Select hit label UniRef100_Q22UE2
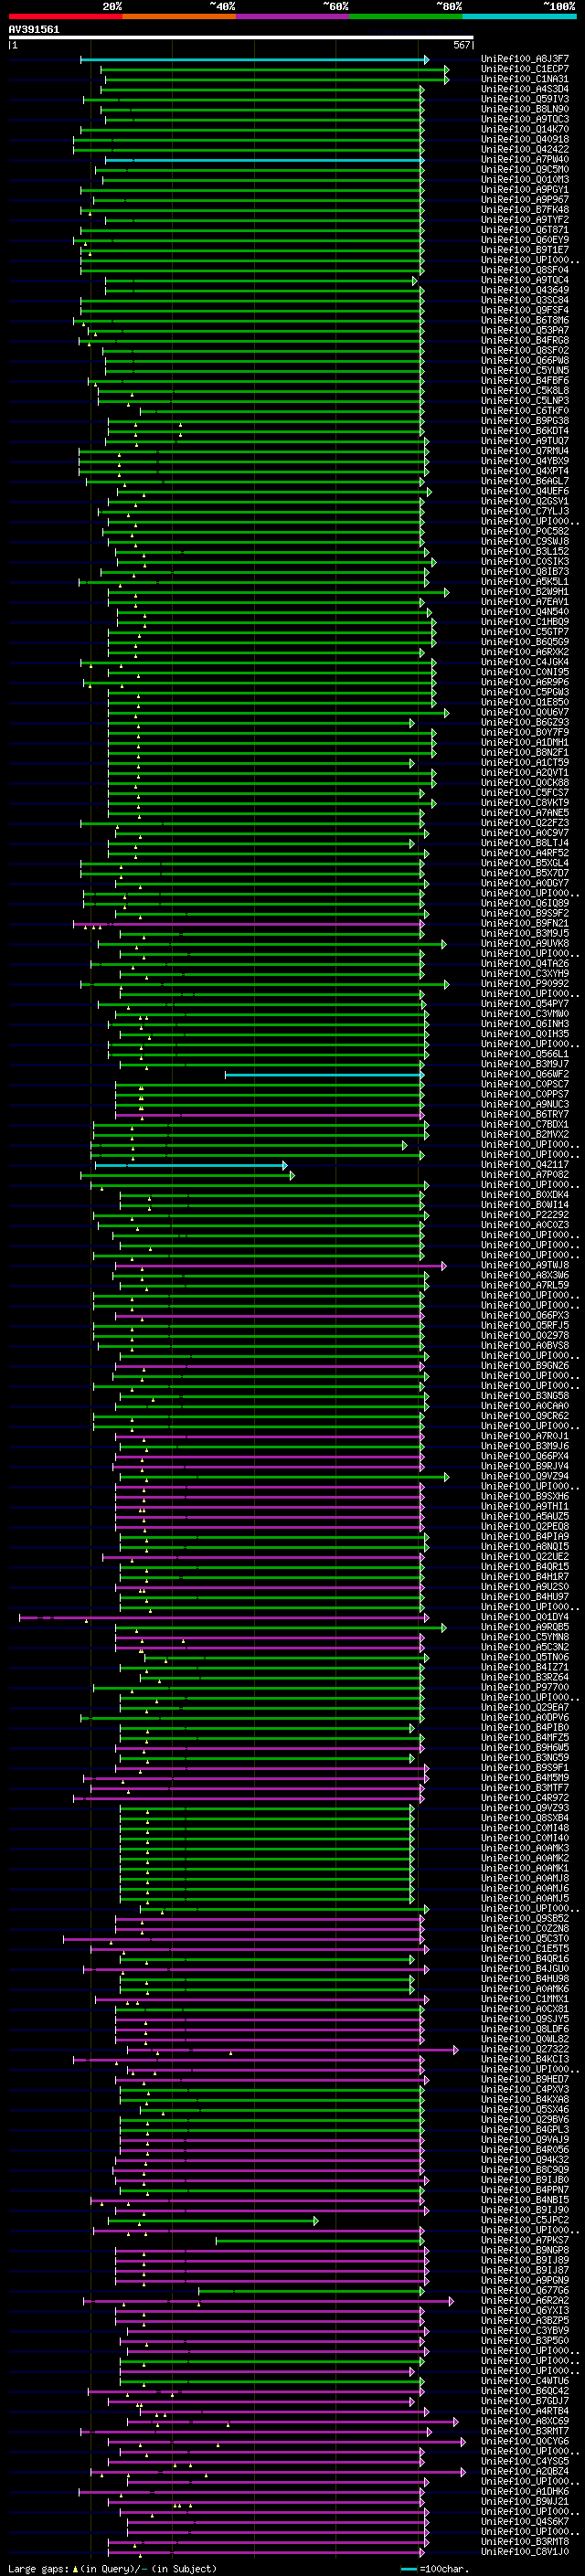The height and width of the screenshot is (2576, 585). (525, 1557)
